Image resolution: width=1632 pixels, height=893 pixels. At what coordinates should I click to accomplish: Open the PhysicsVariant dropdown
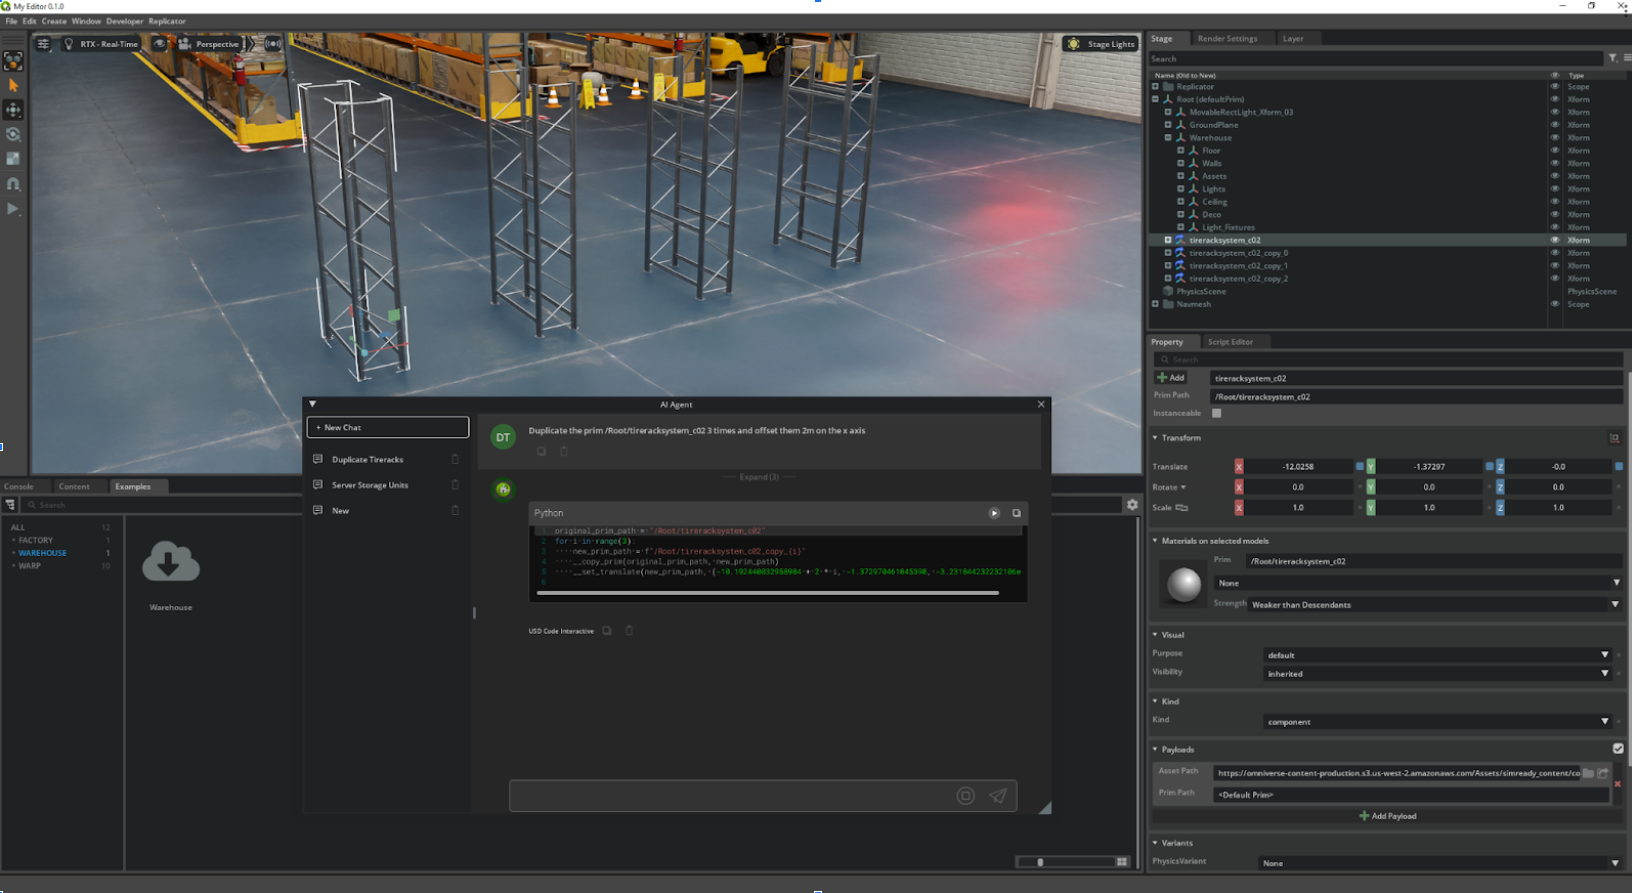tap(1440, 863)
